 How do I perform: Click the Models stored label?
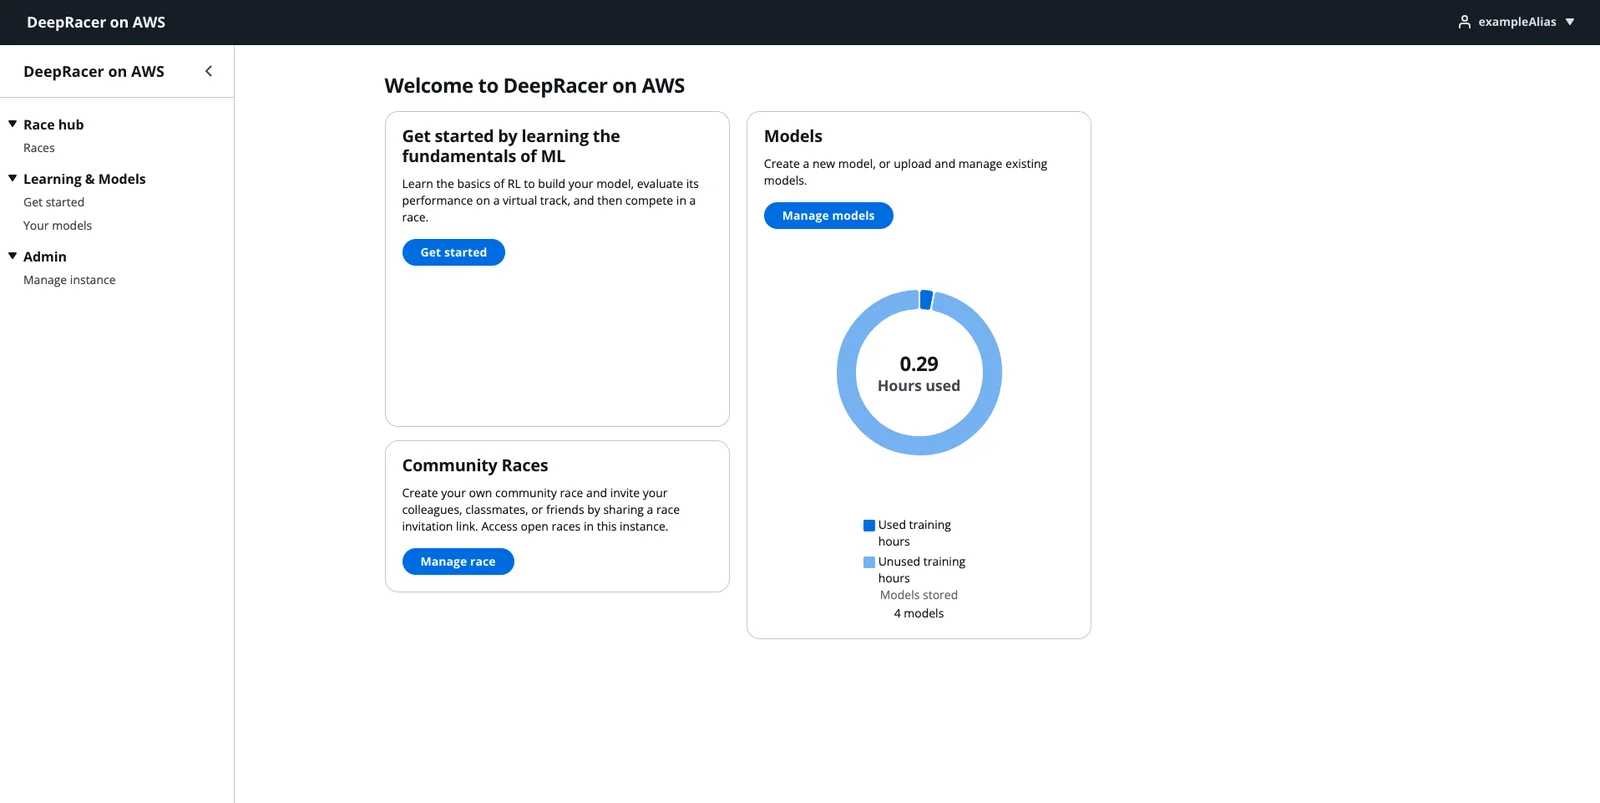click(919, 595)
